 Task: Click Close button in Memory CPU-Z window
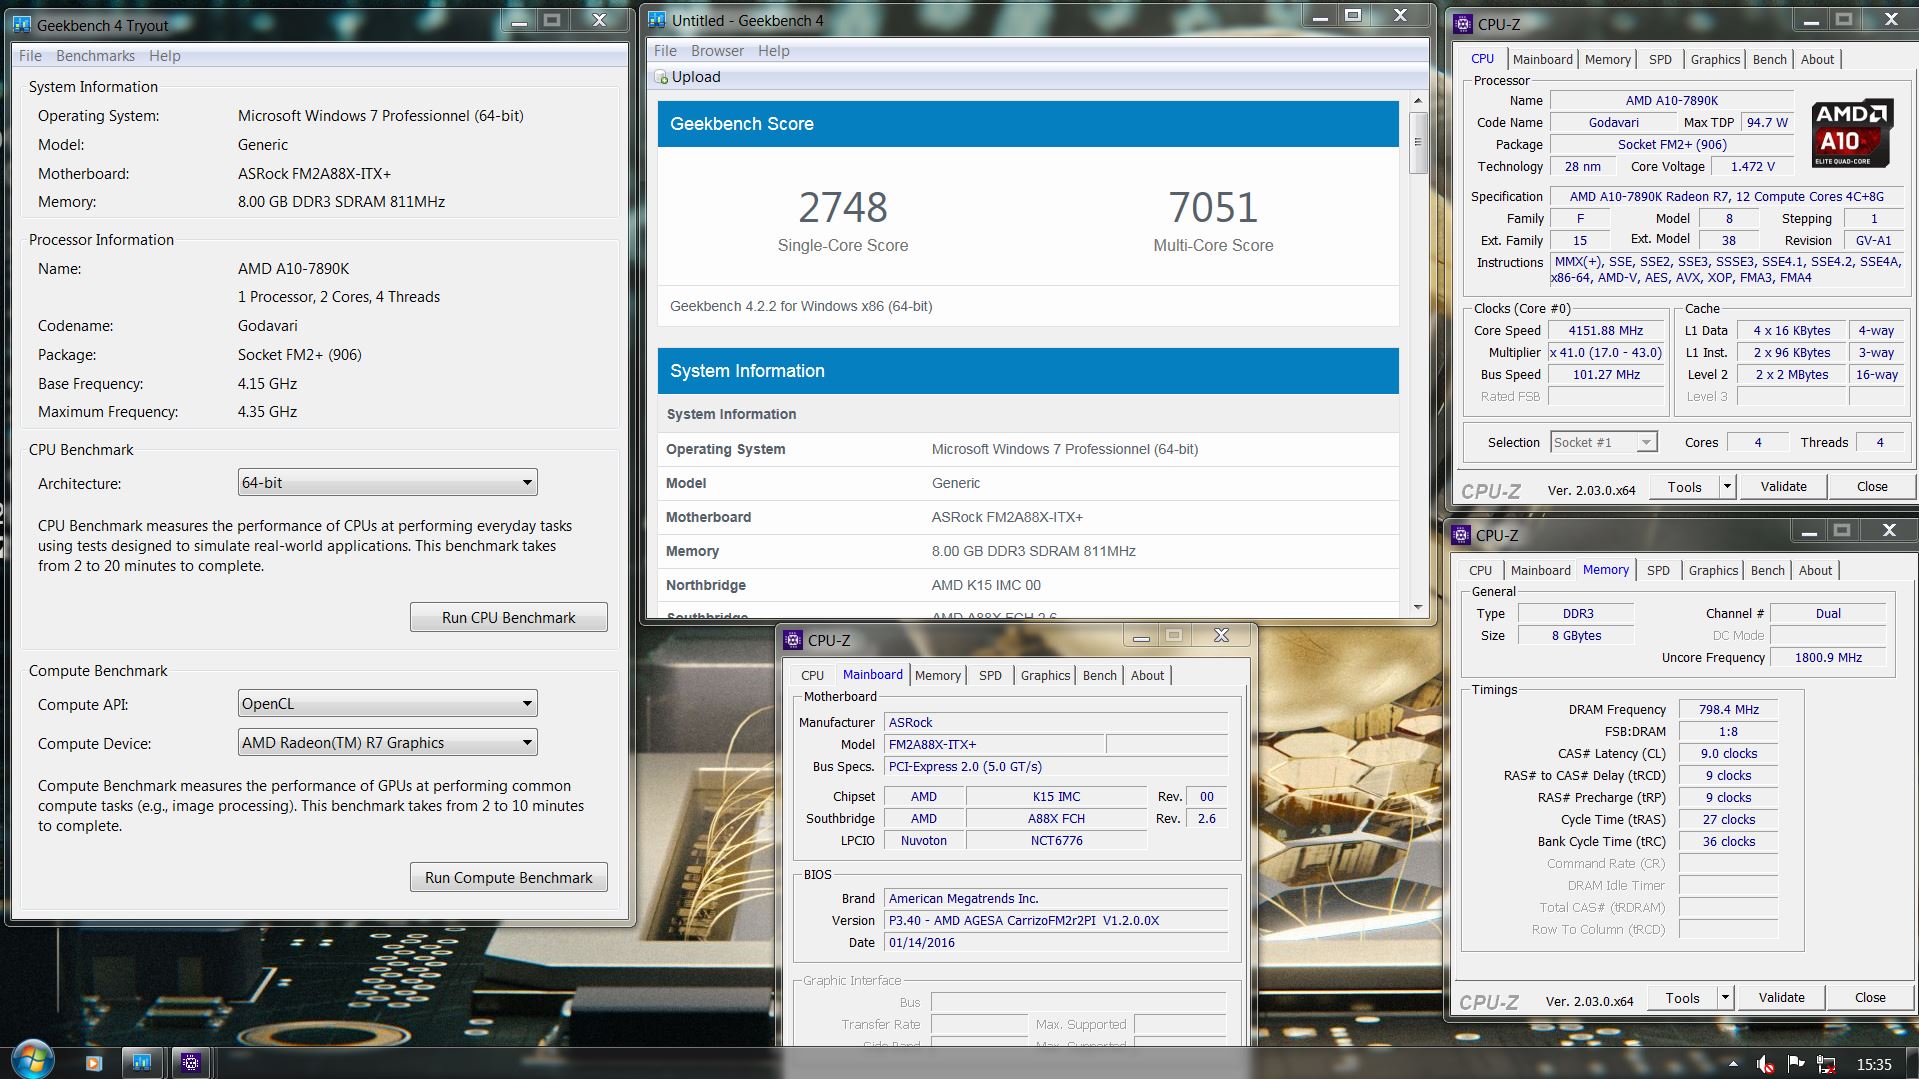point(1869,998)
